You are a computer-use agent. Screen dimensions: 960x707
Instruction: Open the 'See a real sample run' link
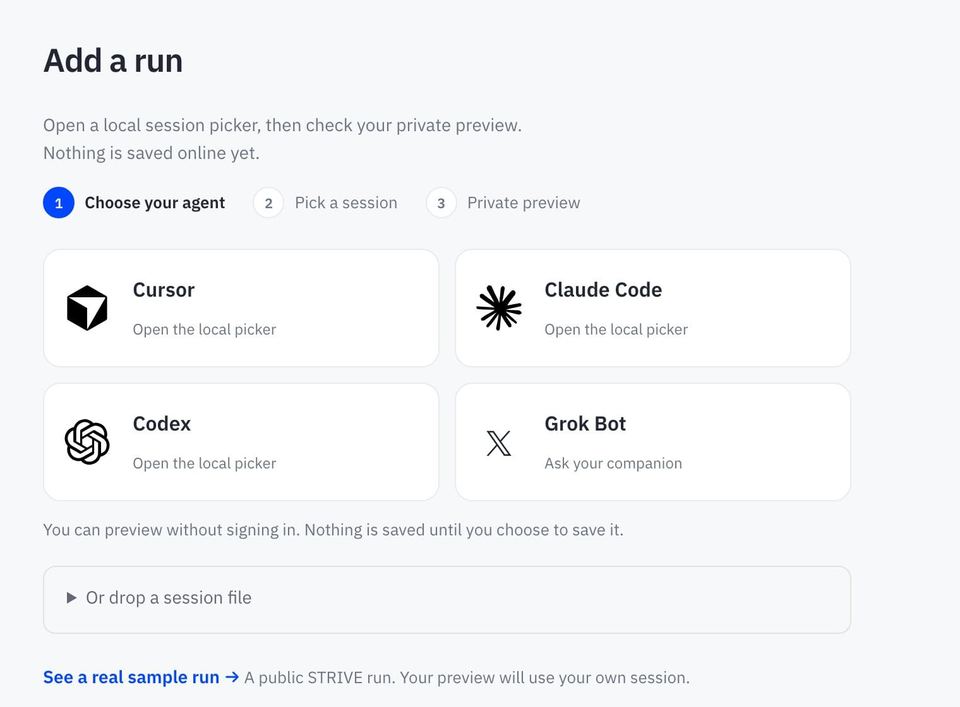tap(141, 677)
